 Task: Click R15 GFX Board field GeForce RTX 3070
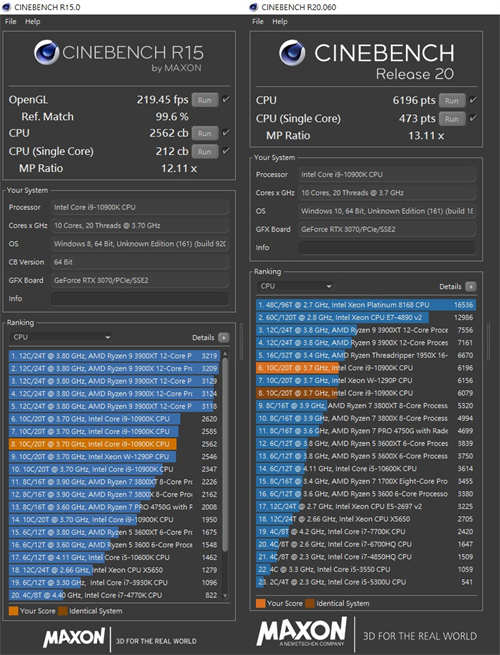pos(140,280)
